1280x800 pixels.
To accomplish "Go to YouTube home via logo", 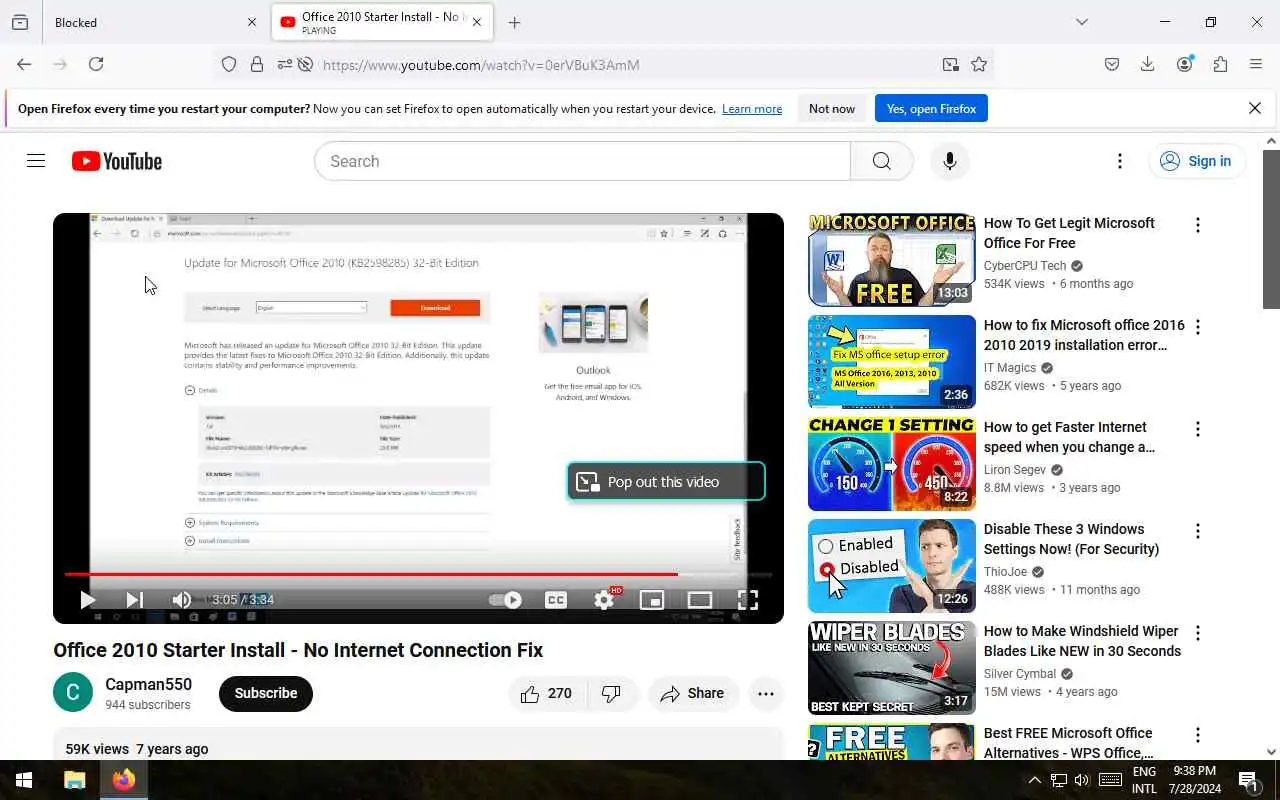I will click(x=117, y=161).
